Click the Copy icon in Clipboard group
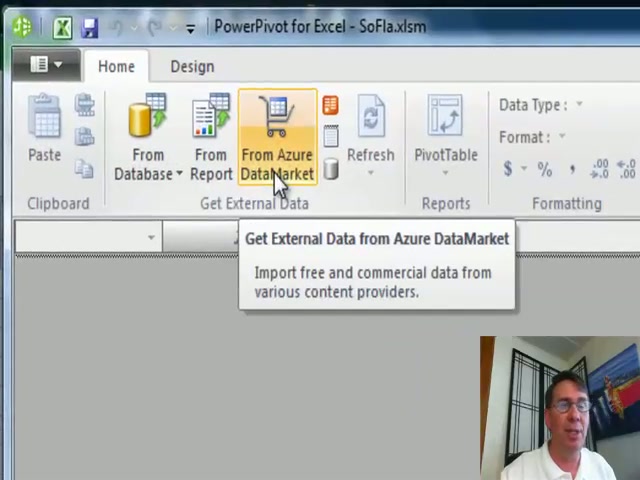Viewport: 640px width, 480px height. point(84,169)
